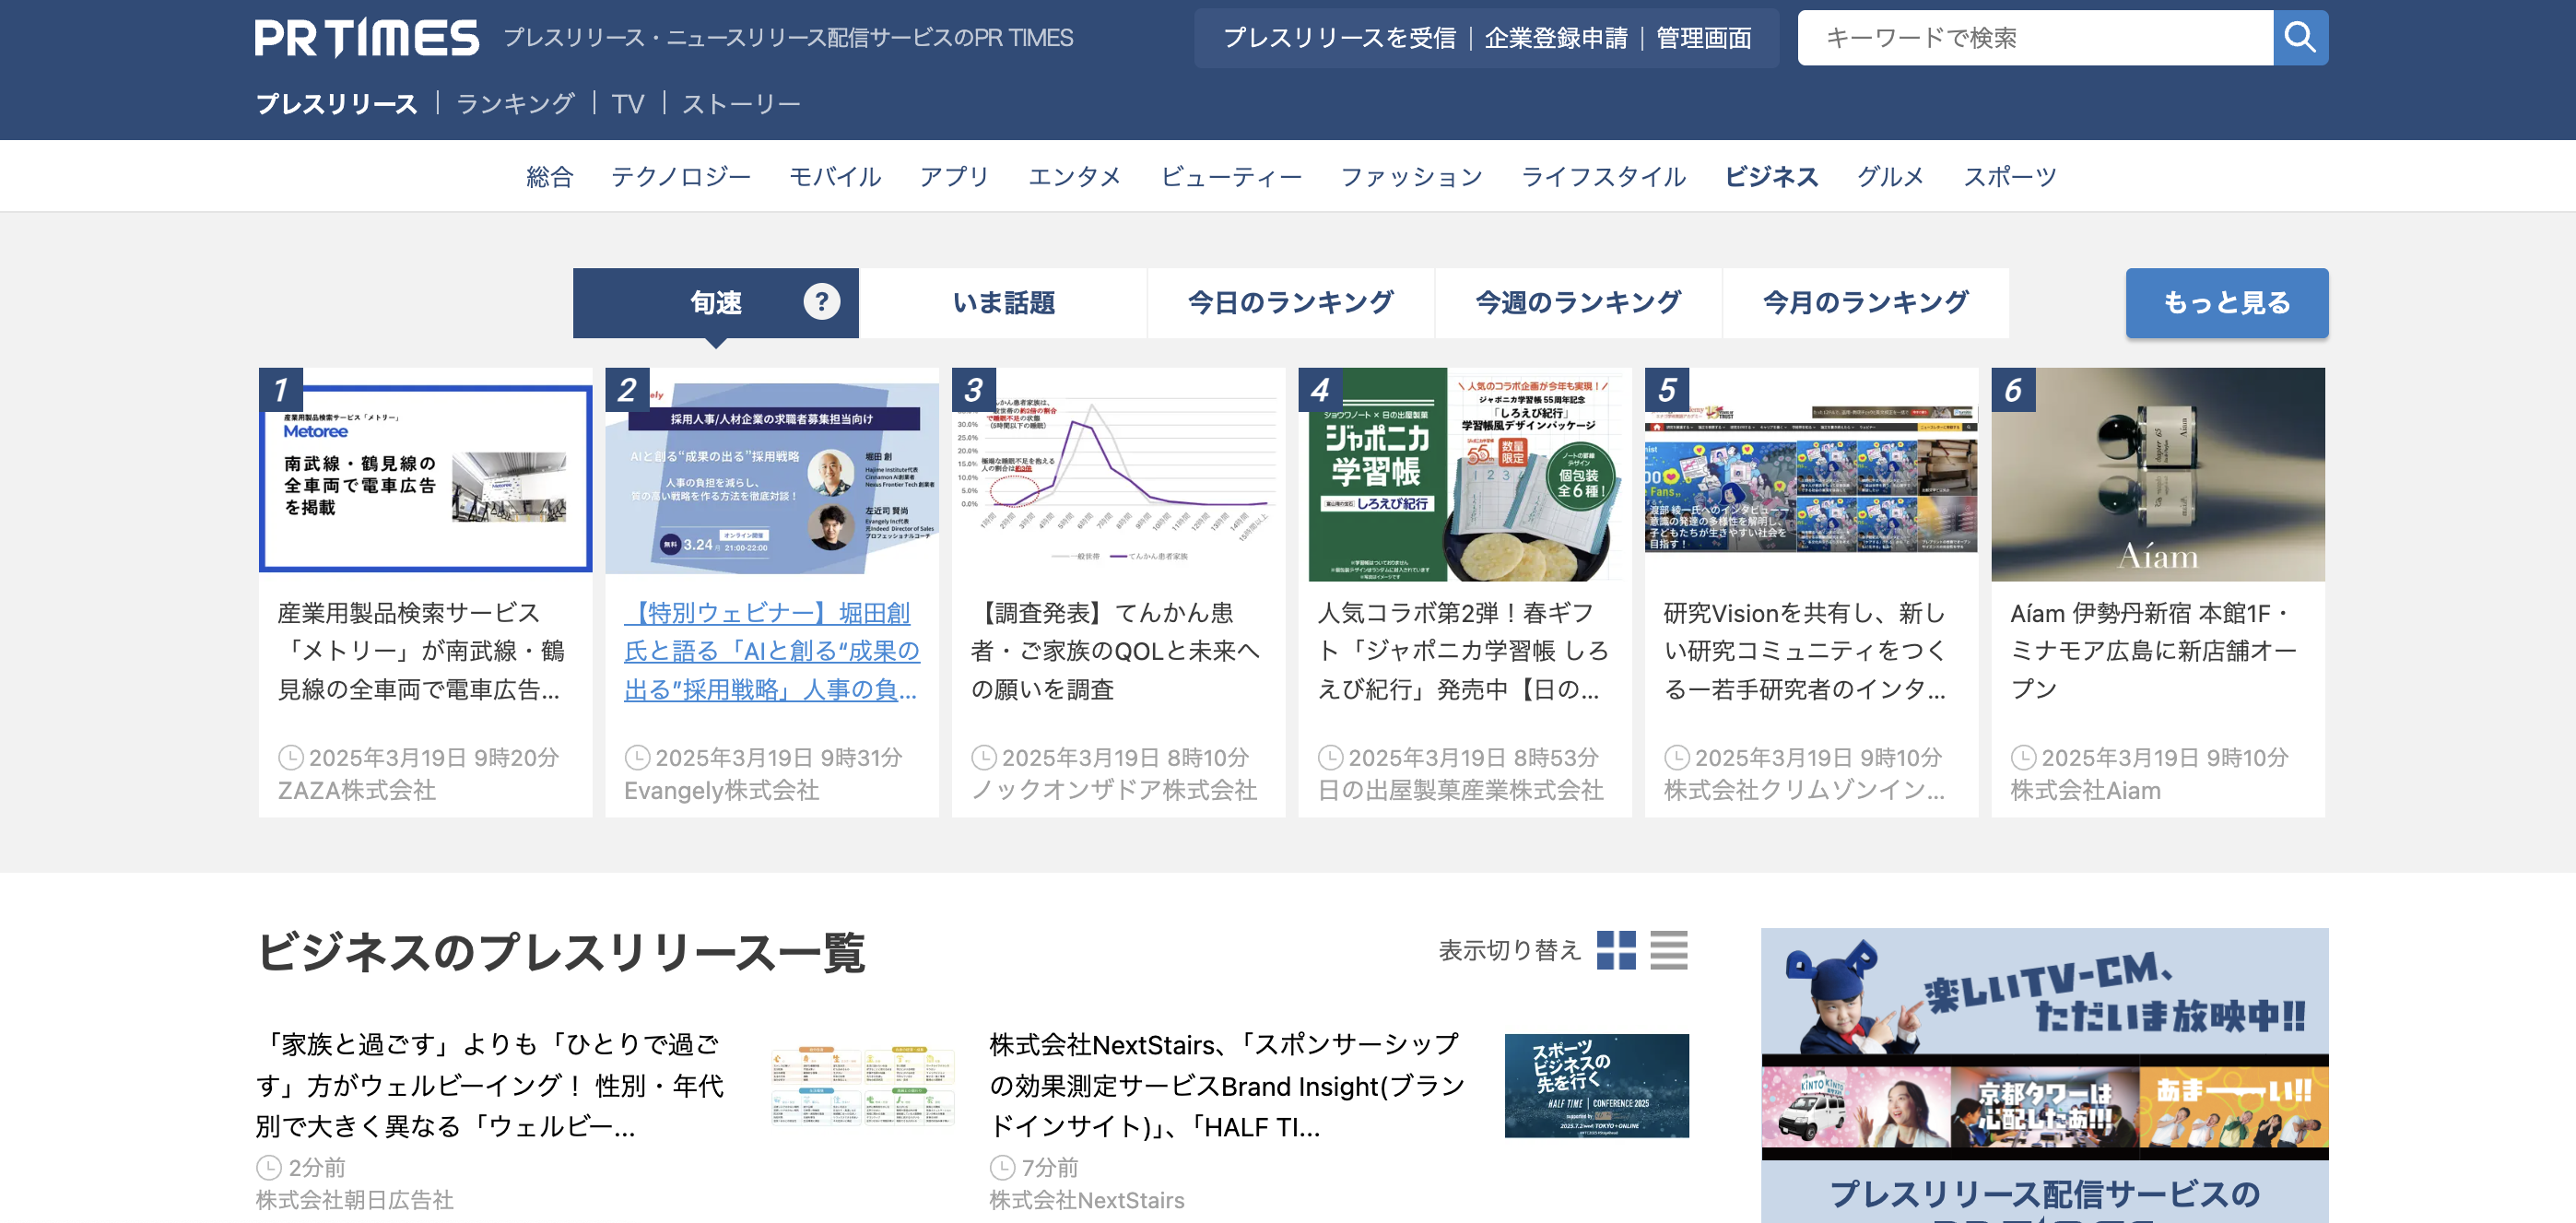Click the question mark help icon beside 旬速

pyautogui.click(x=821, y=301)
